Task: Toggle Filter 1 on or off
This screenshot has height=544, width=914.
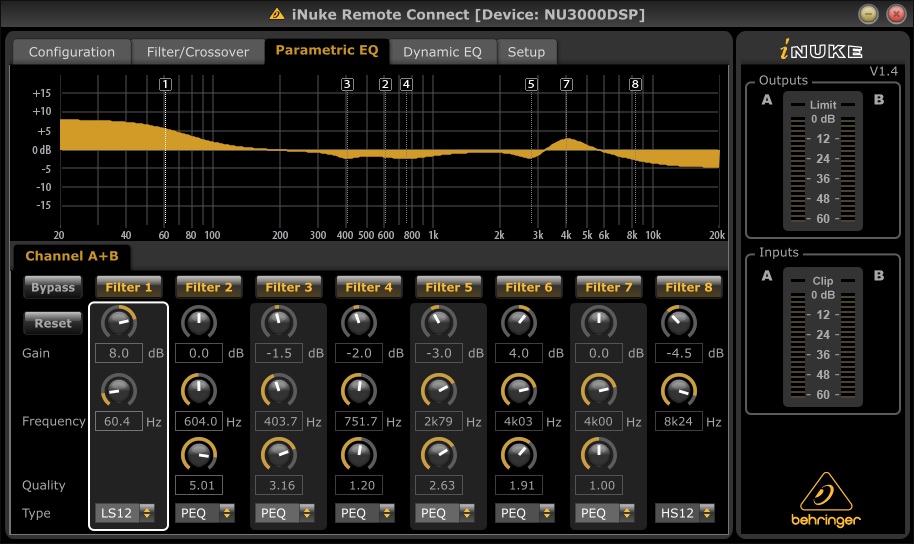Action: pos(128,287)
